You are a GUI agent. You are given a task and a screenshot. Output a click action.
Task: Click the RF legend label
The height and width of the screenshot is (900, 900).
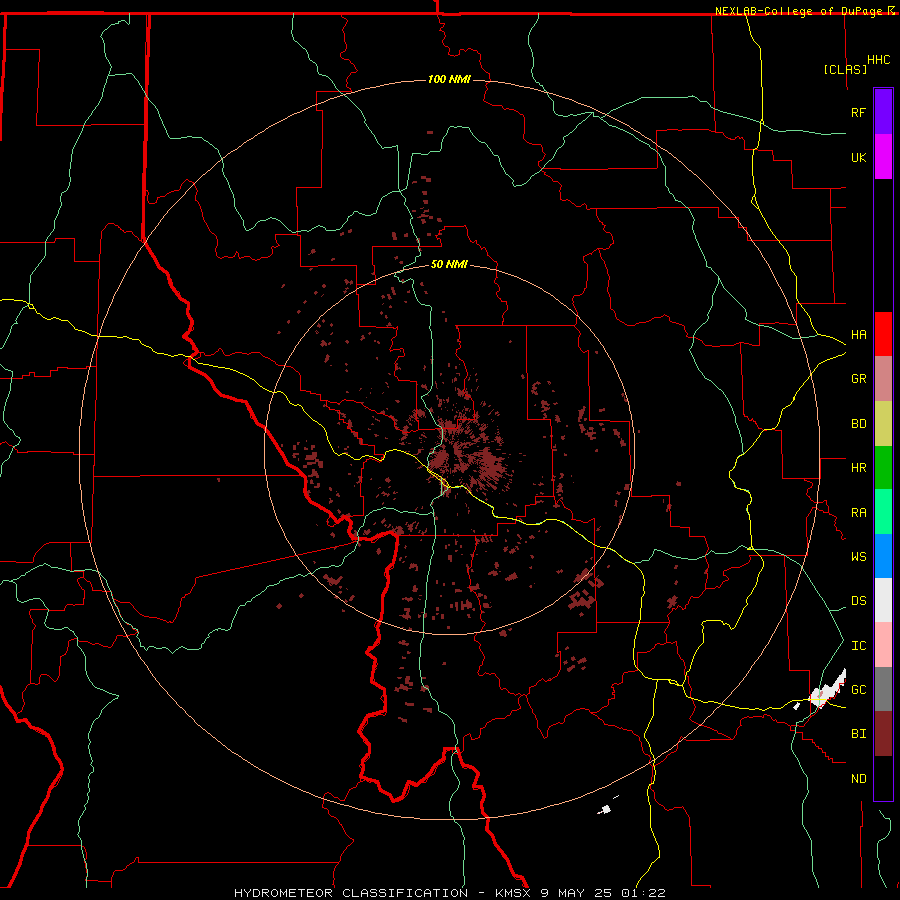[x=858, y=112]
